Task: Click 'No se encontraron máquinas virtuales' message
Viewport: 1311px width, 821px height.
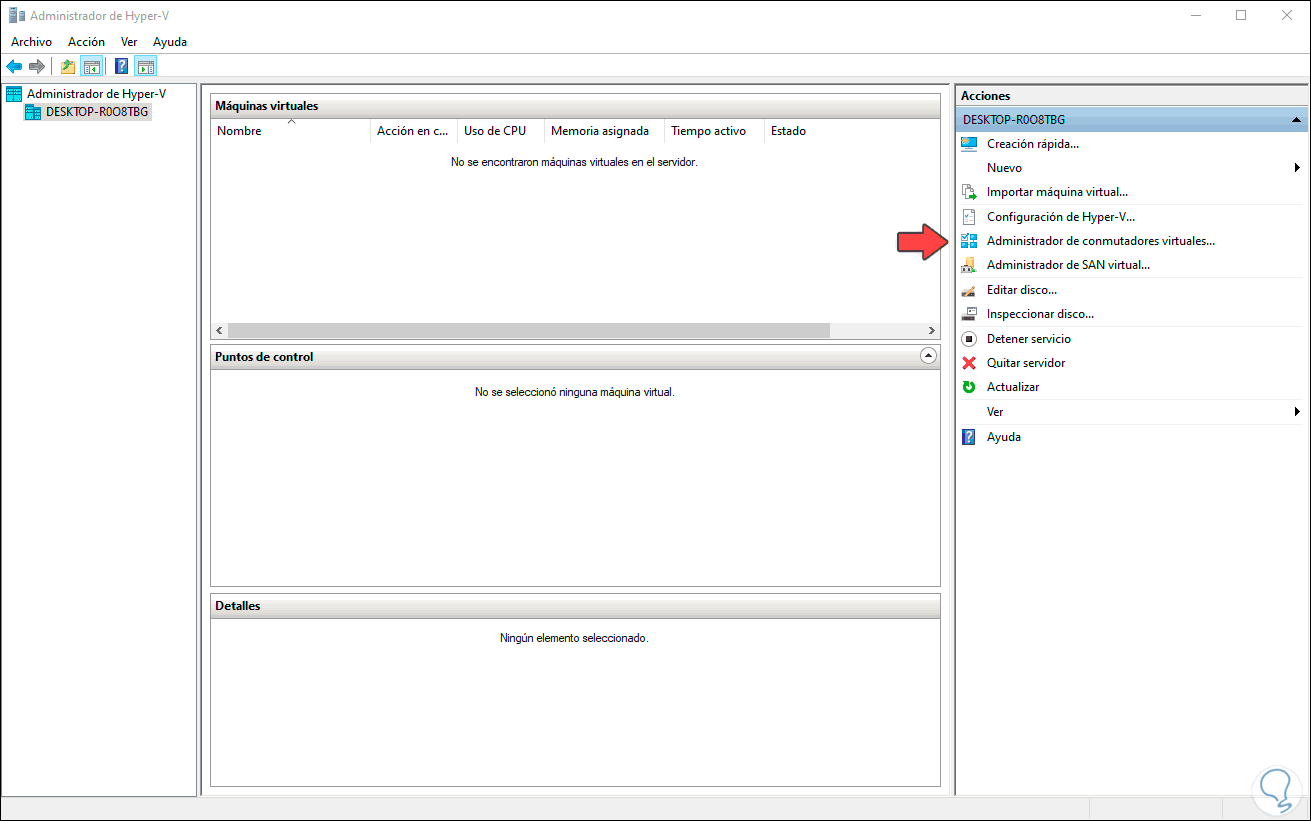Action: point(574,162)
